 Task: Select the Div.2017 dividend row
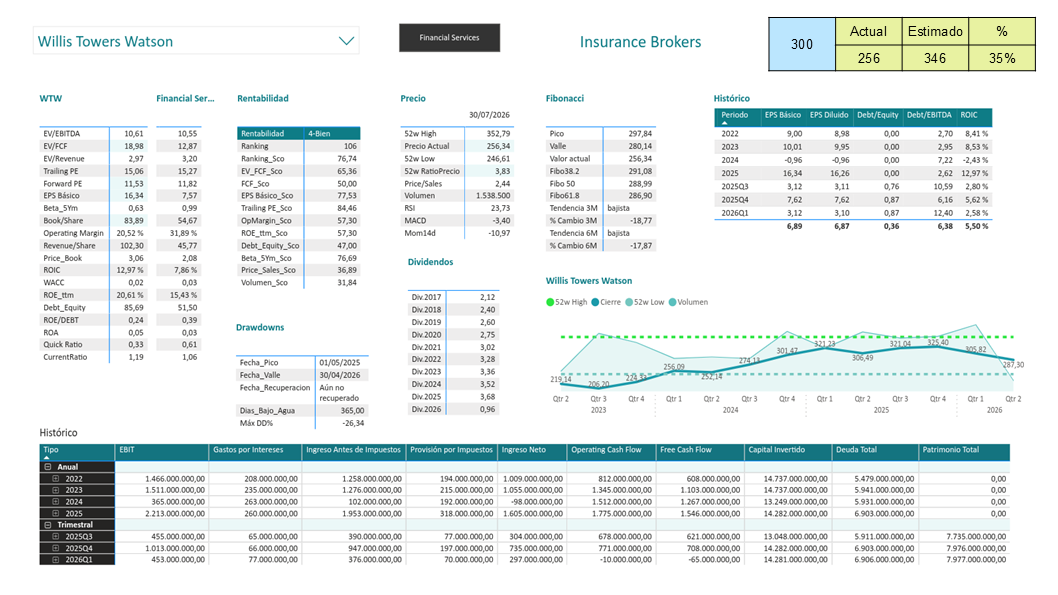coord(453,297)
